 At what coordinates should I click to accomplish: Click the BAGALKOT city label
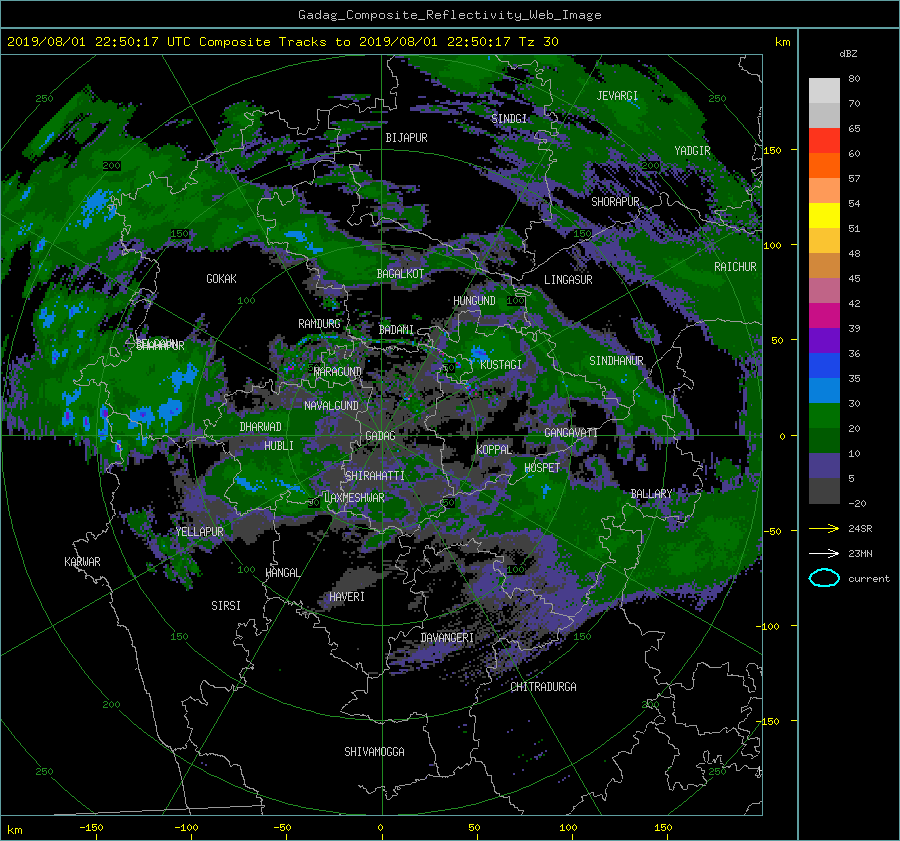coord(400,274)
